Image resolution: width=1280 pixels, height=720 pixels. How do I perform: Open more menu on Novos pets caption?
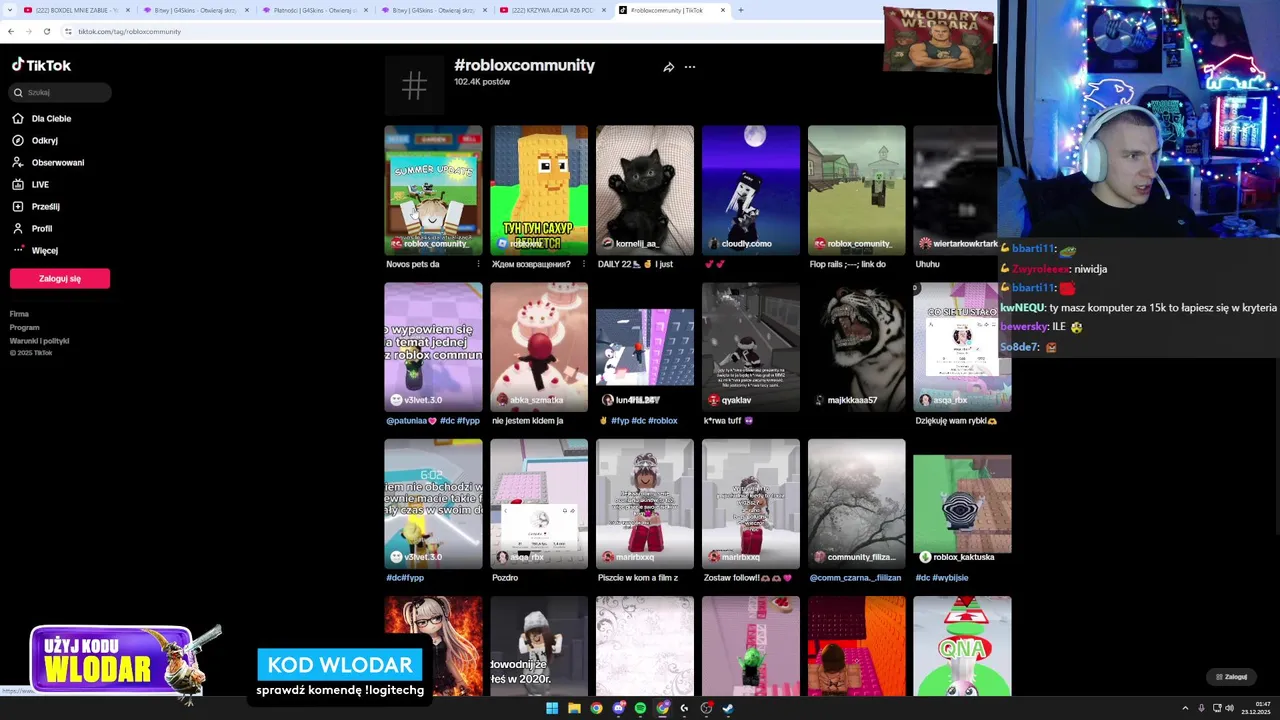tap(478, 264)
